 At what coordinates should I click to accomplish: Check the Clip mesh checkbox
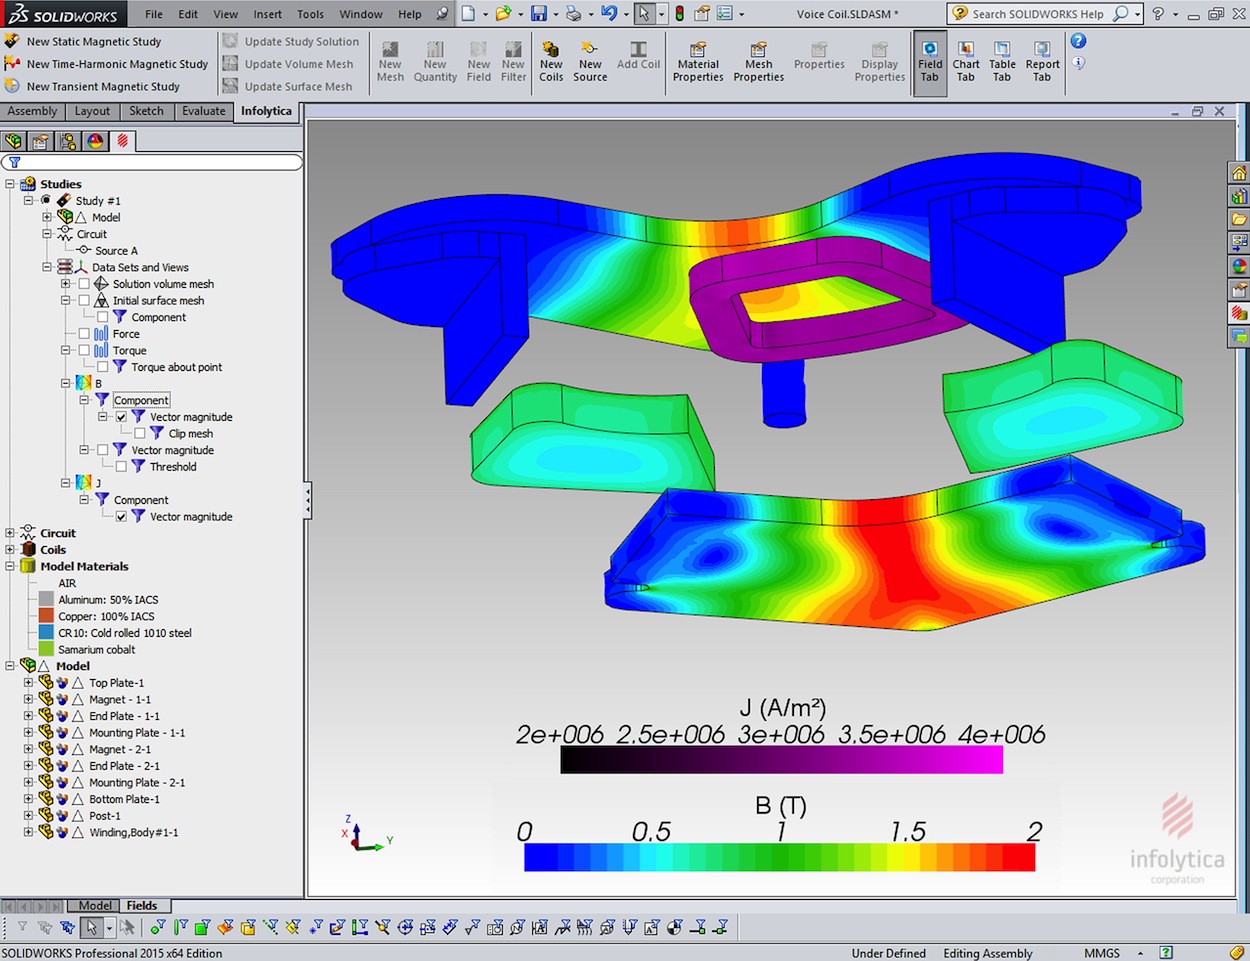(x=140, y=433)
